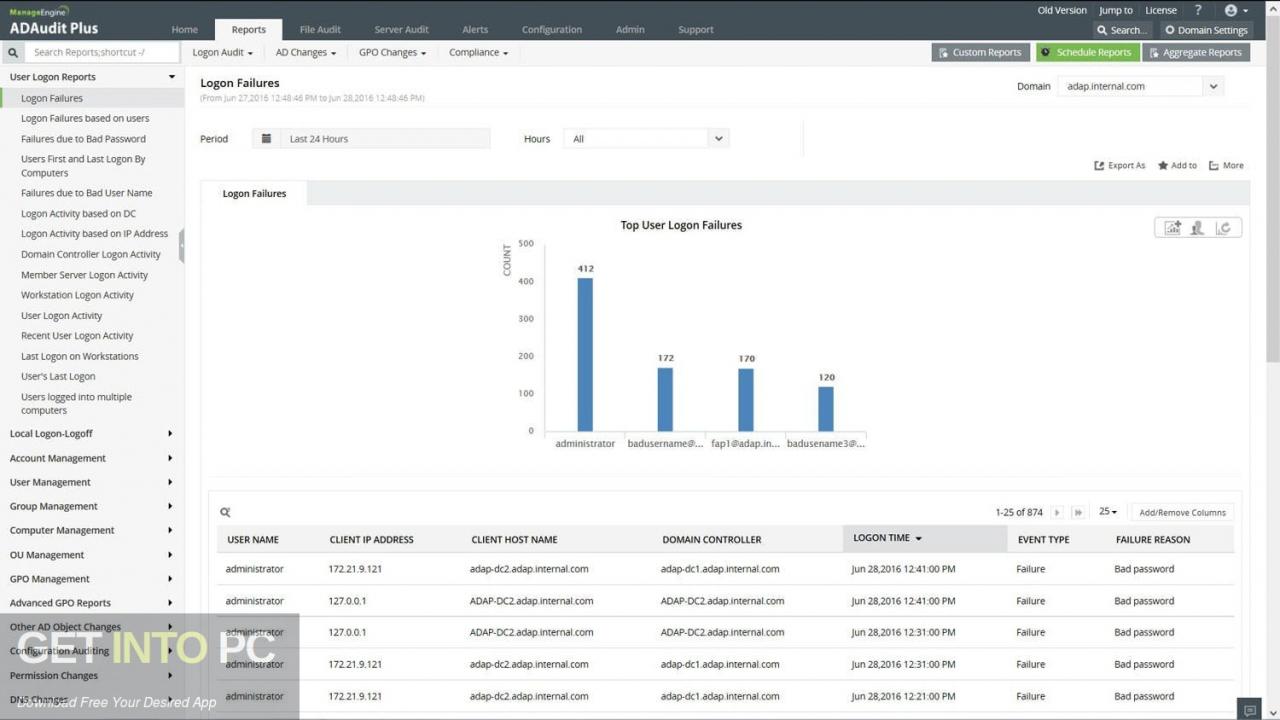The width and height of the screenshot is (1280, 720).
Task: Click the chart add-graph icon
Action: point(1172,228)
